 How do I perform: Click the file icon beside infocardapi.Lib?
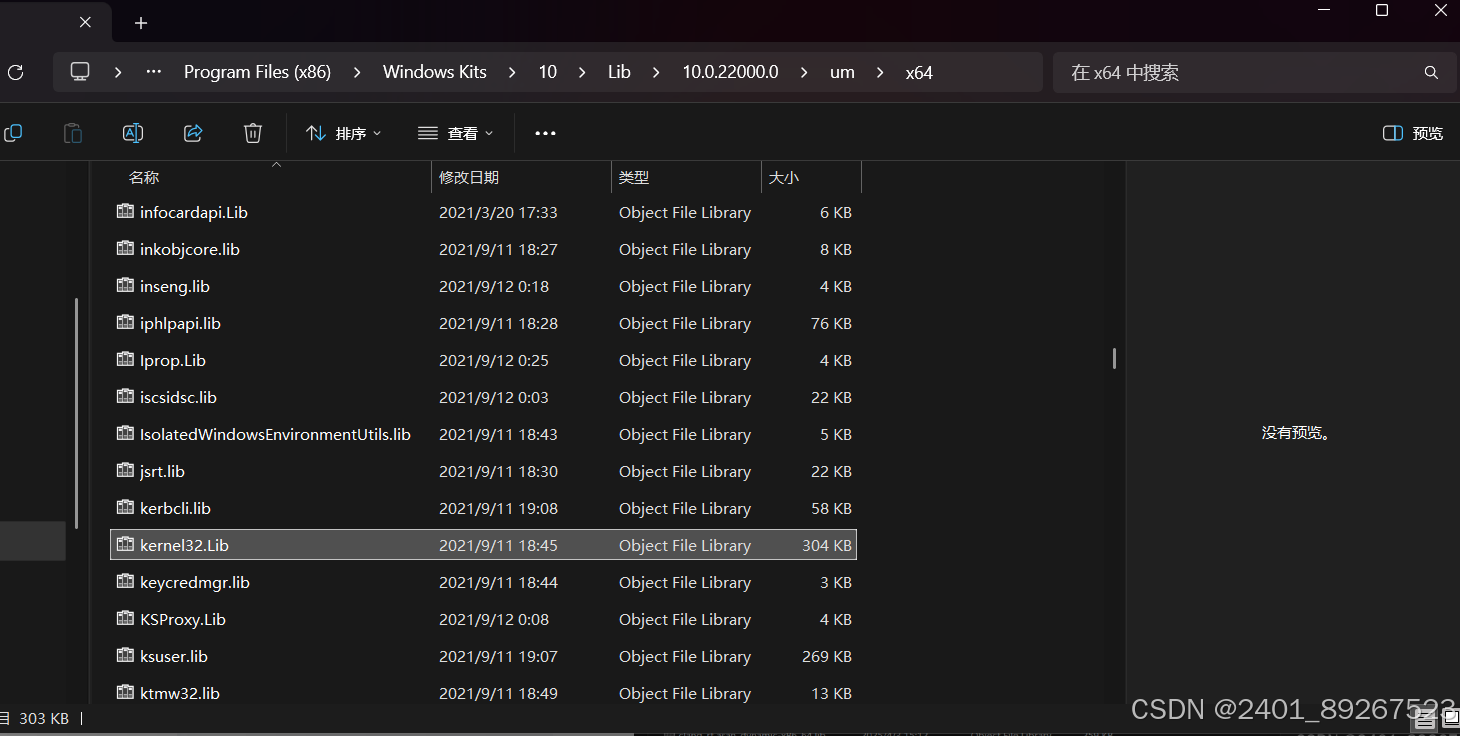point(125,211)
